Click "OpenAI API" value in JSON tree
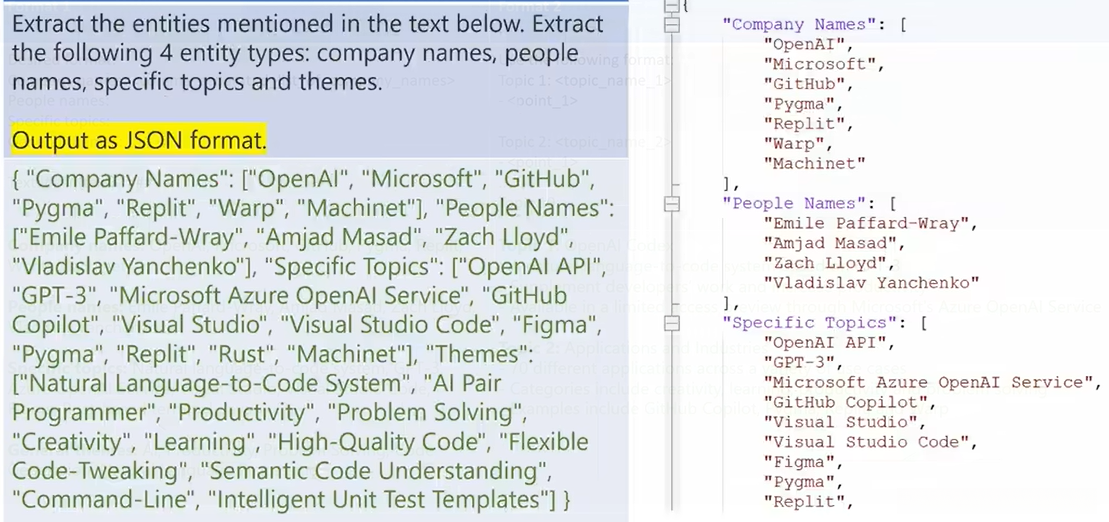Image resolution: width=1109 pixels, height=522 pixels. pyautogui.click(x=825, y=342)
